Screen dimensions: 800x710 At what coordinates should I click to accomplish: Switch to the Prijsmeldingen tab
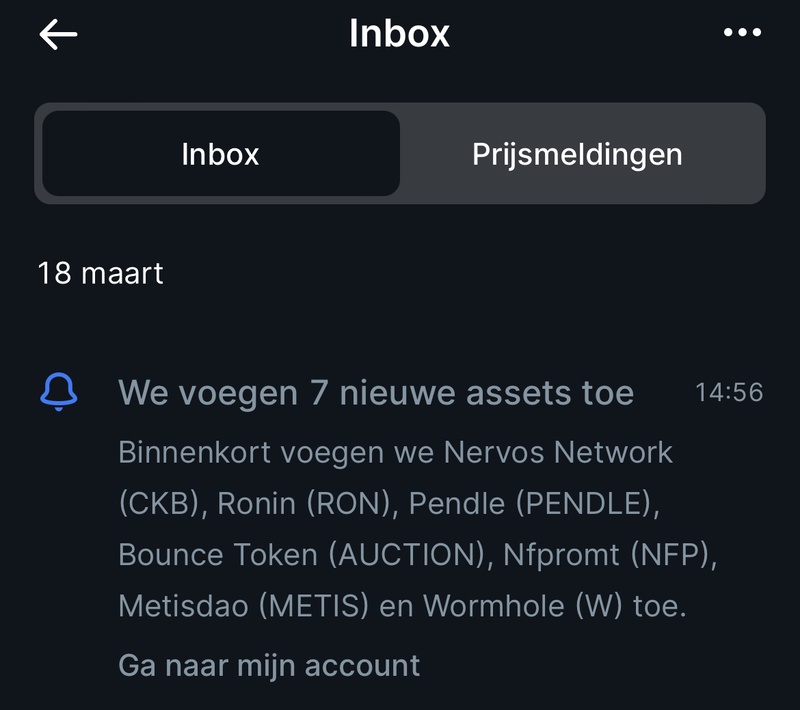coord(577,154)
